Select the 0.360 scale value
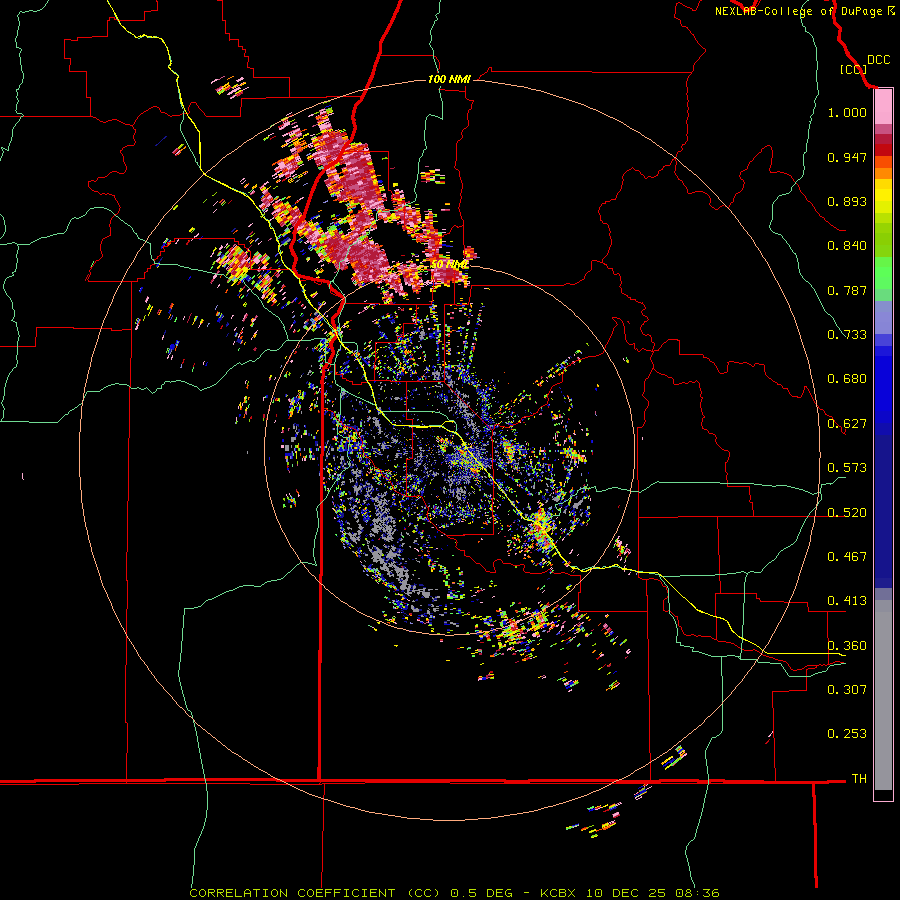The image size is (900, 900). [x=847, y=646]
